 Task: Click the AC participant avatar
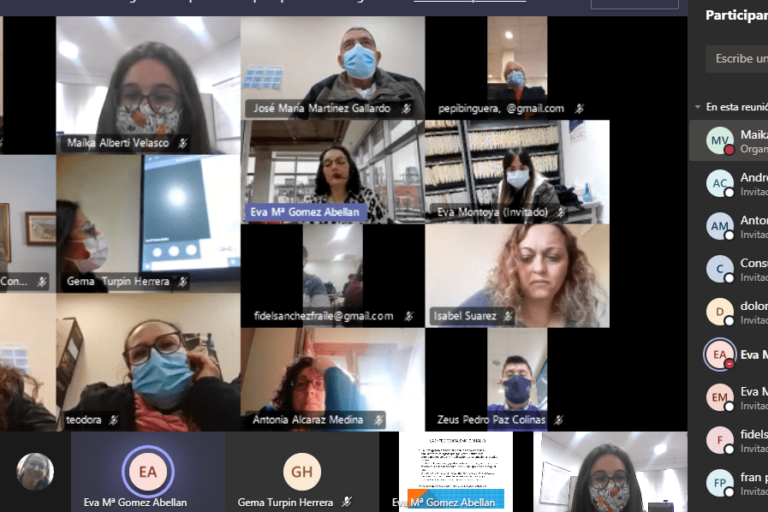720,183
